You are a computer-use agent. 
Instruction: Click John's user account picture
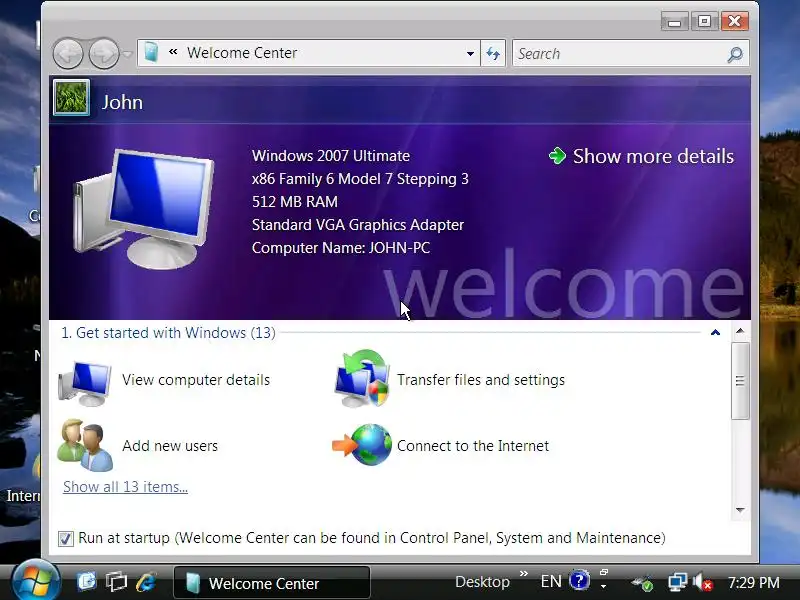pos(71,97)
